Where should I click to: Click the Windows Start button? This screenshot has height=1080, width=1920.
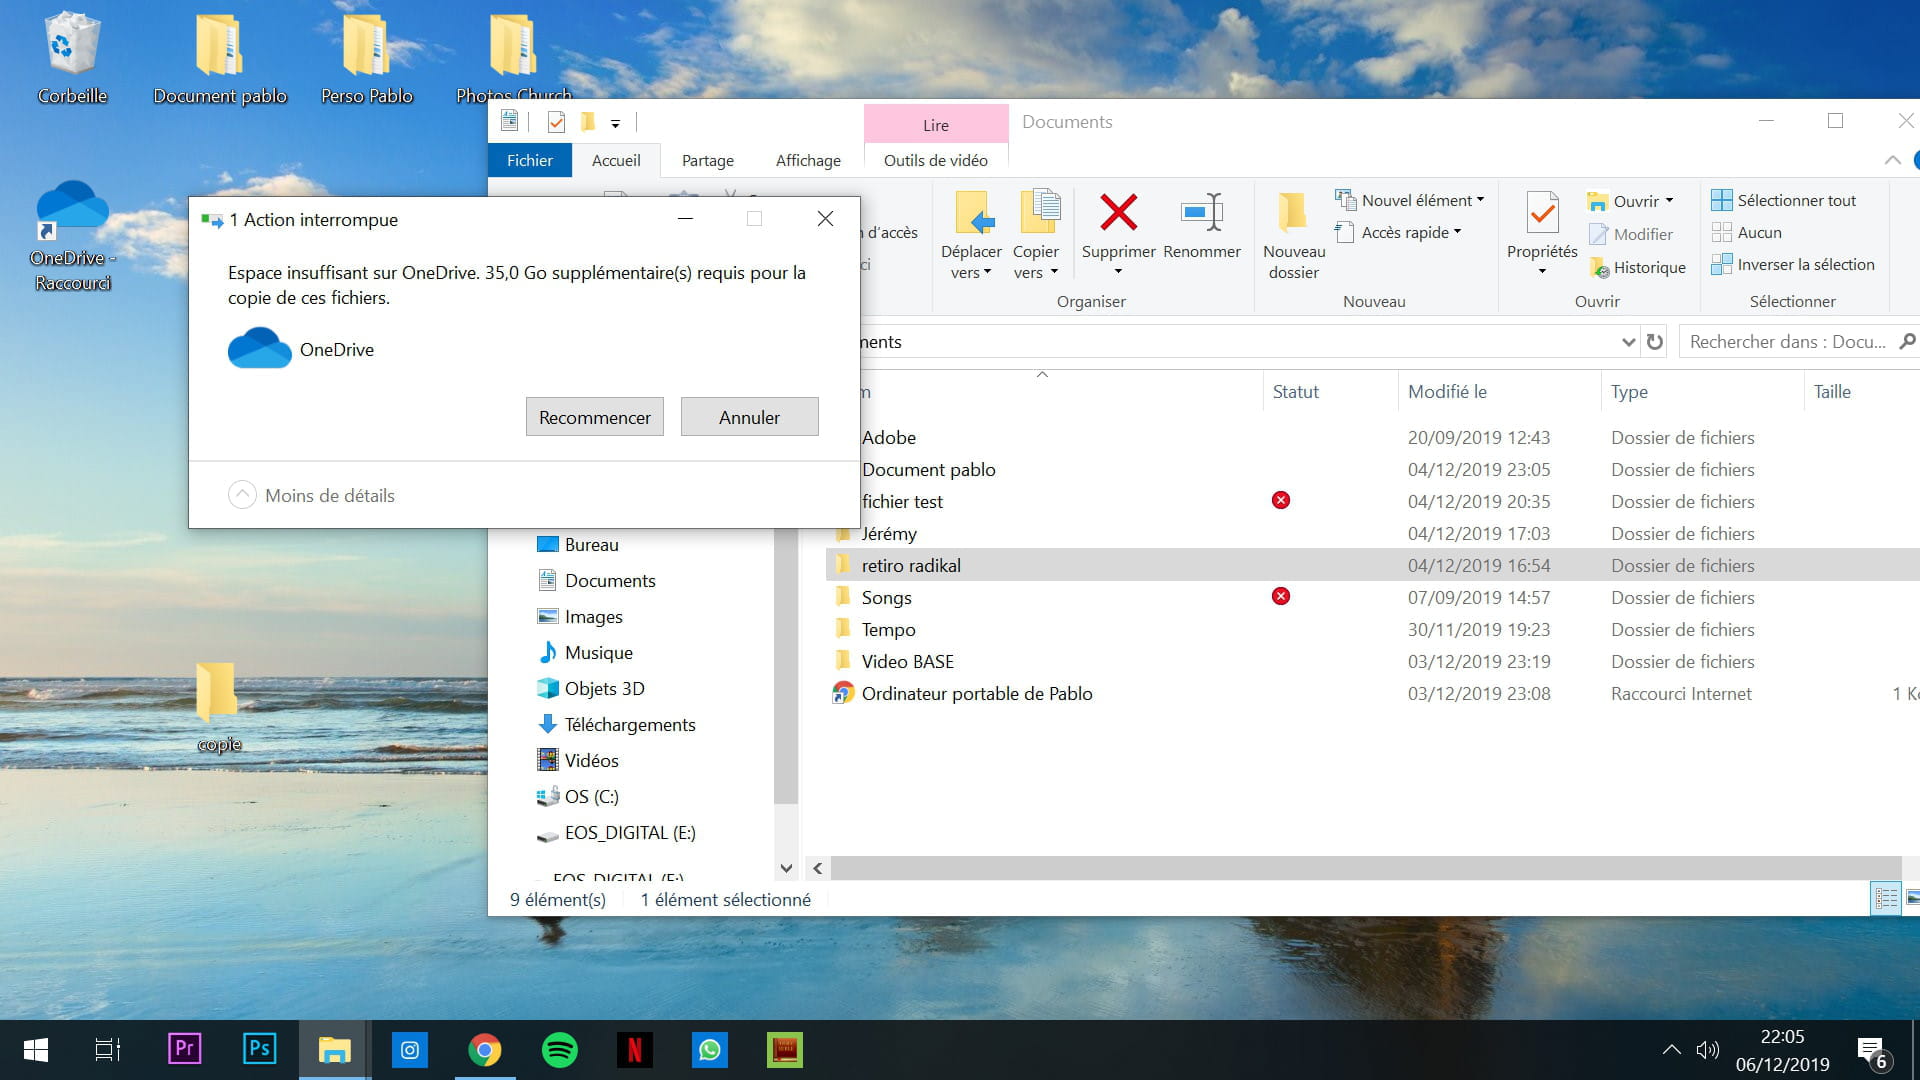[36, 1049]
